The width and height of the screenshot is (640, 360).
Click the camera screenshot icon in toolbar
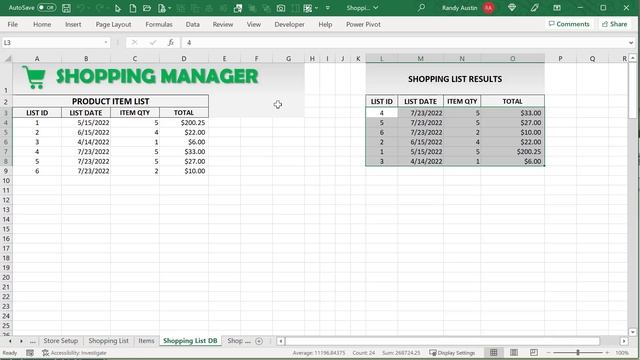click(281, 8)
